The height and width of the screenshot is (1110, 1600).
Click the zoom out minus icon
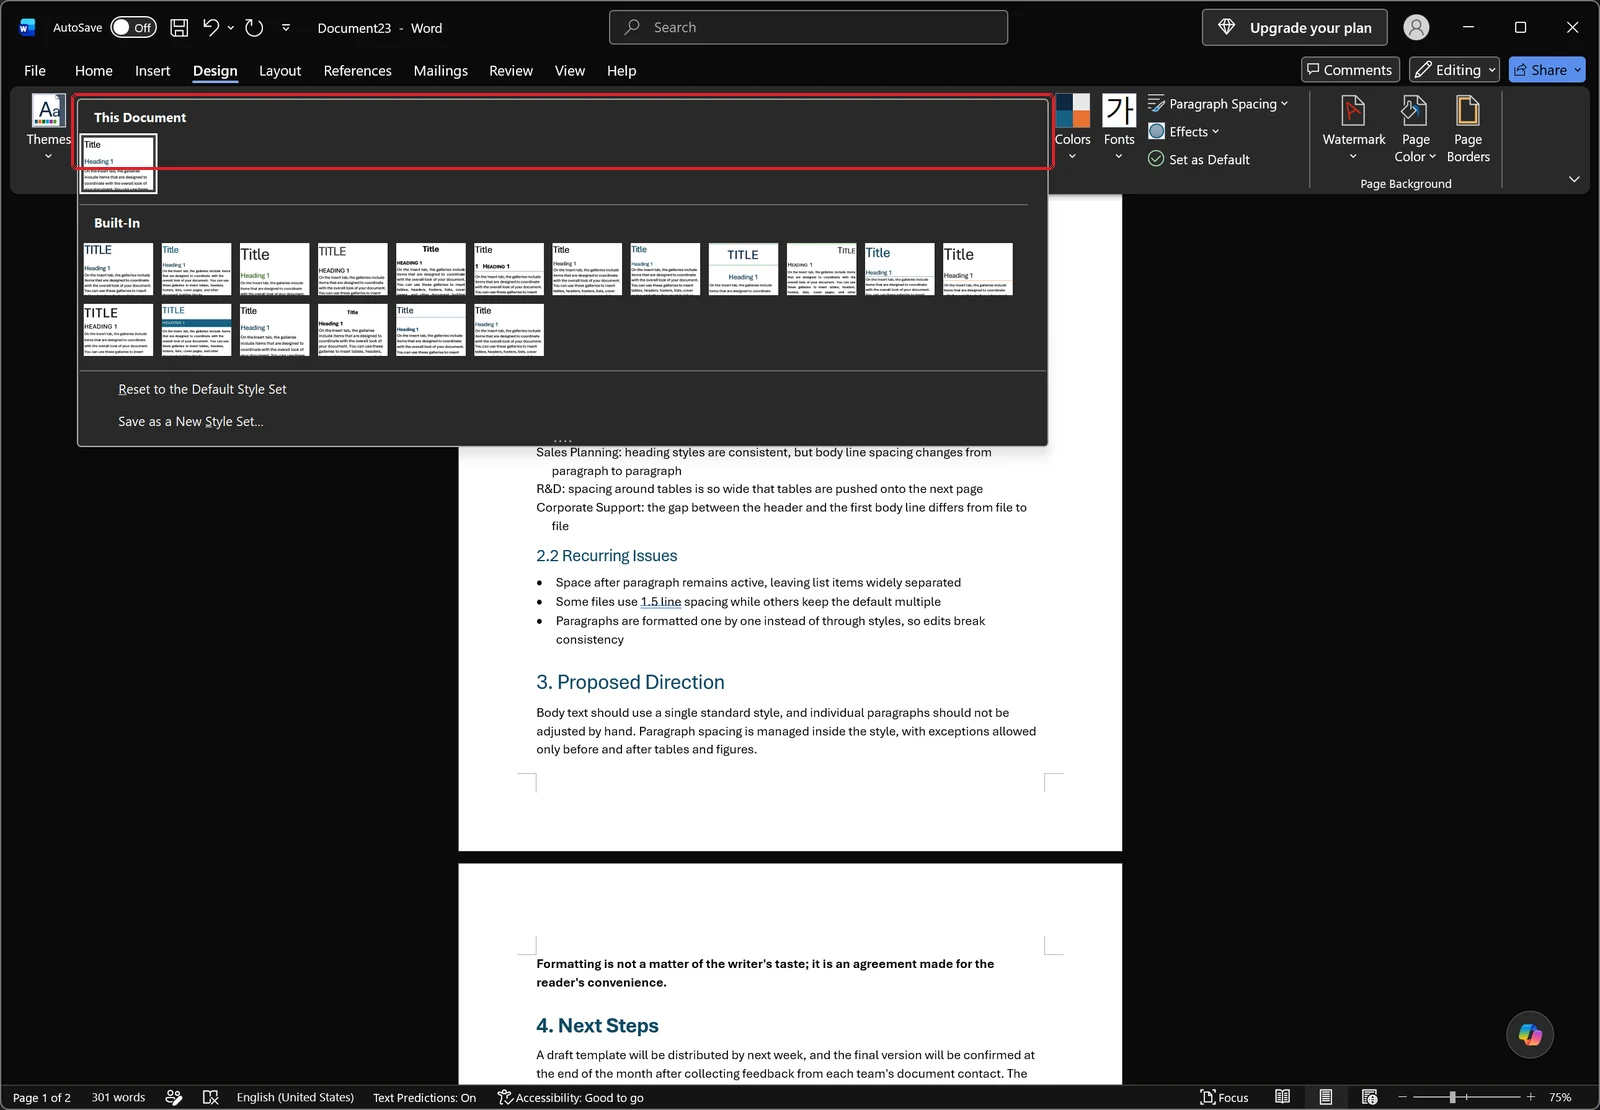pos(1402,1097)
